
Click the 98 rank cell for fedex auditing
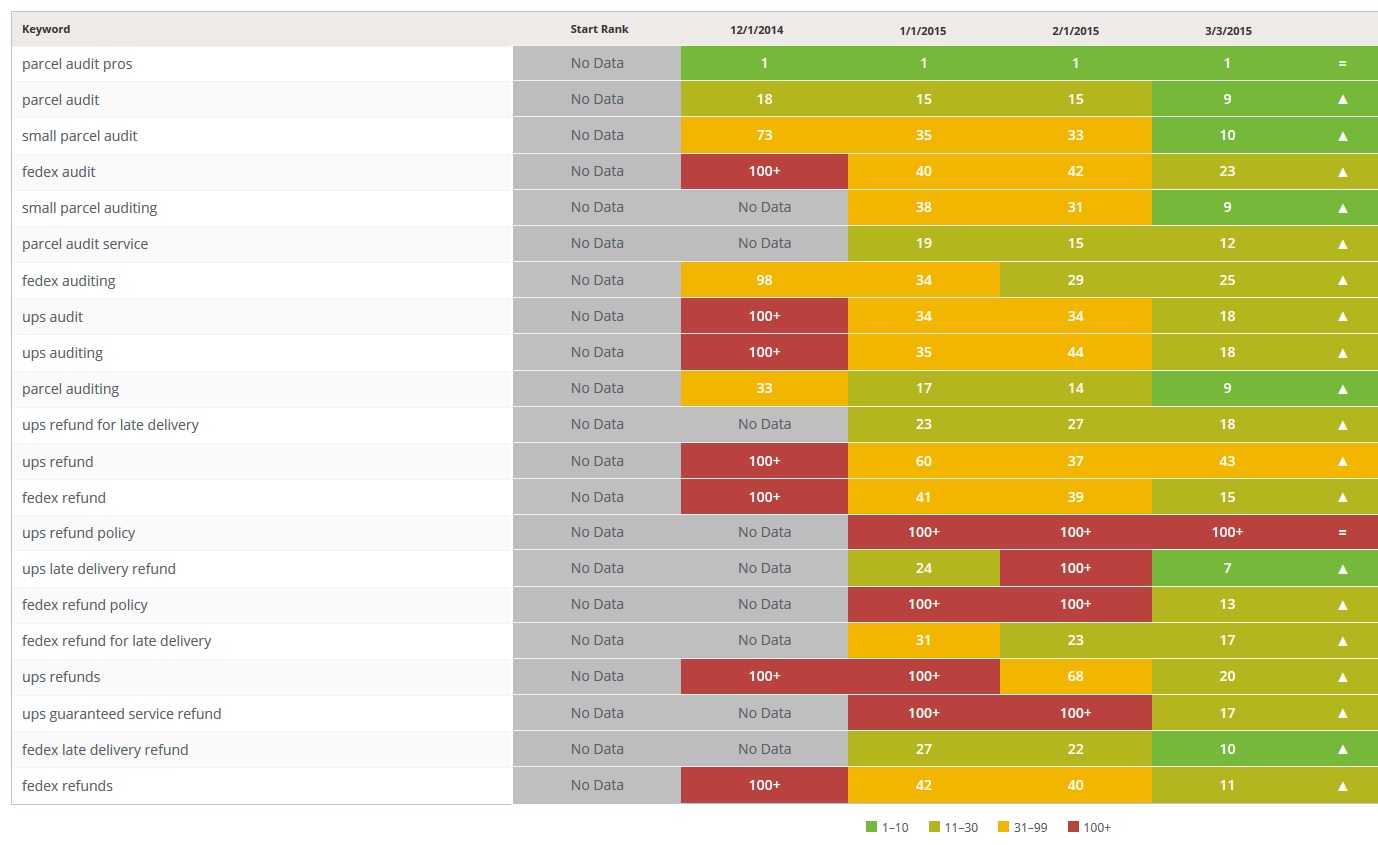point(764,280)
